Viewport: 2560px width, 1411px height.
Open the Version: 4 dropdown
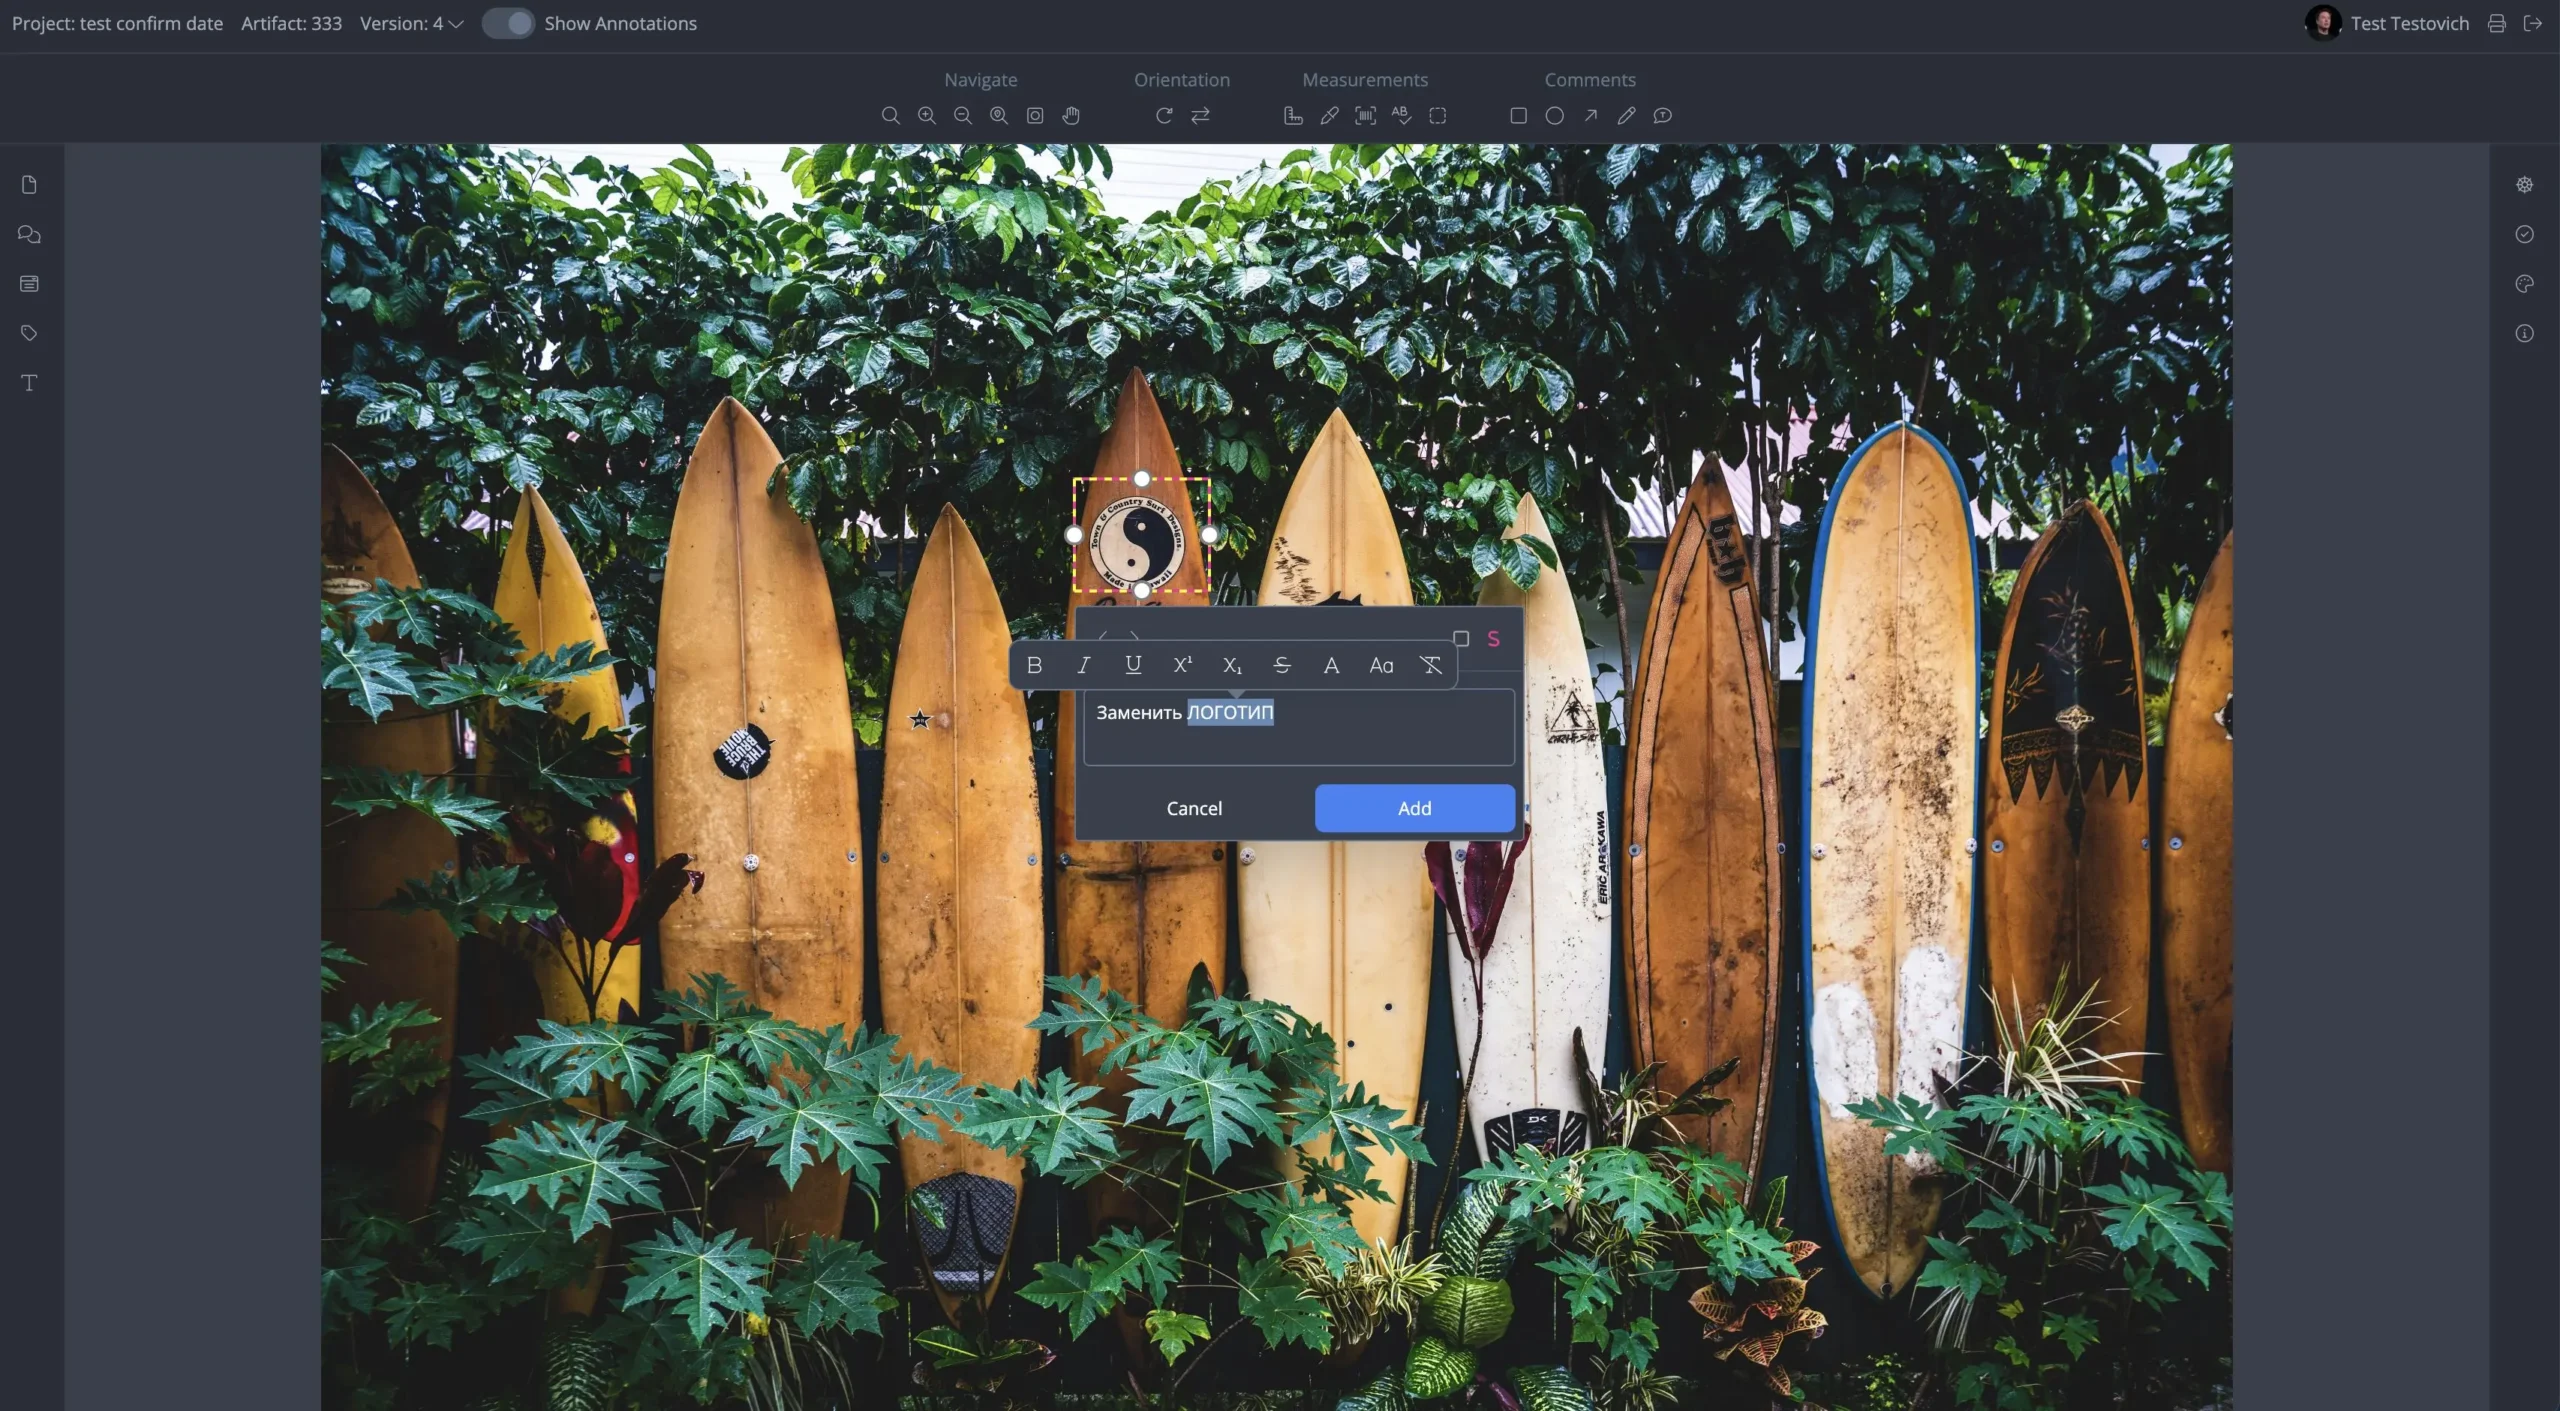pyautogui.click(x=411, y=23)
